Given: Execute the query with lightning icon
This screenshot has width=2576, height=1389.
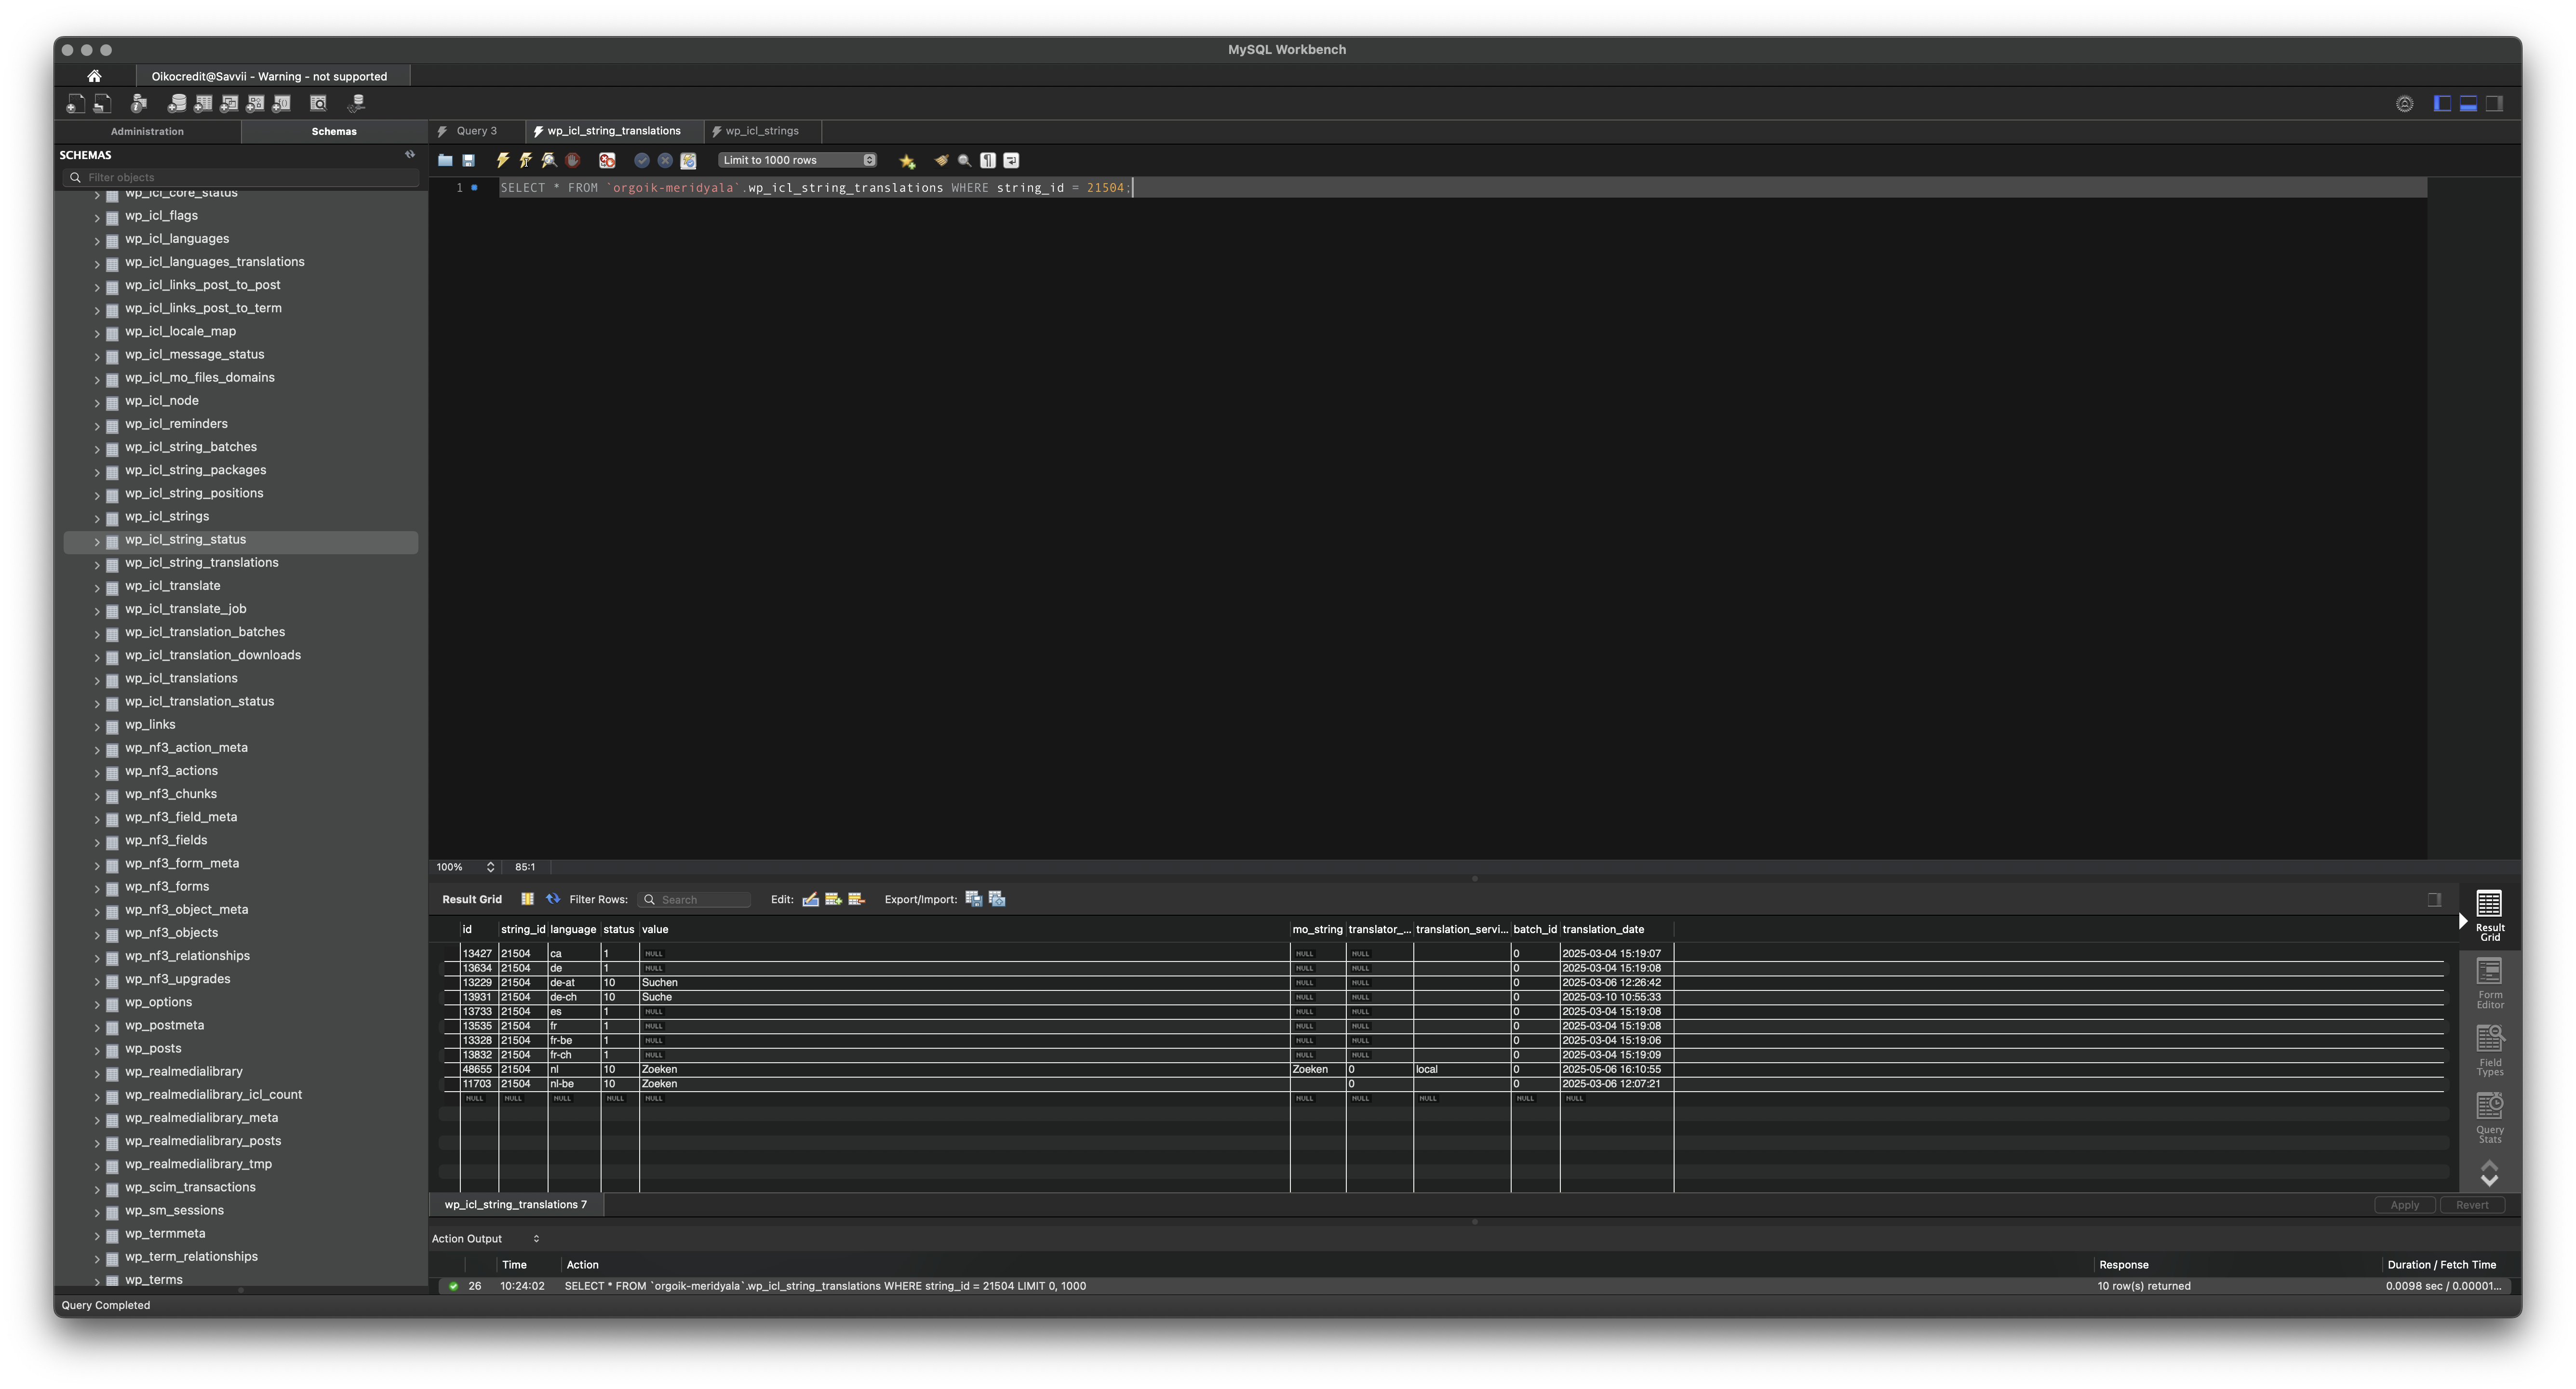Looking at the screenshot, I should (x=503, y=160).
